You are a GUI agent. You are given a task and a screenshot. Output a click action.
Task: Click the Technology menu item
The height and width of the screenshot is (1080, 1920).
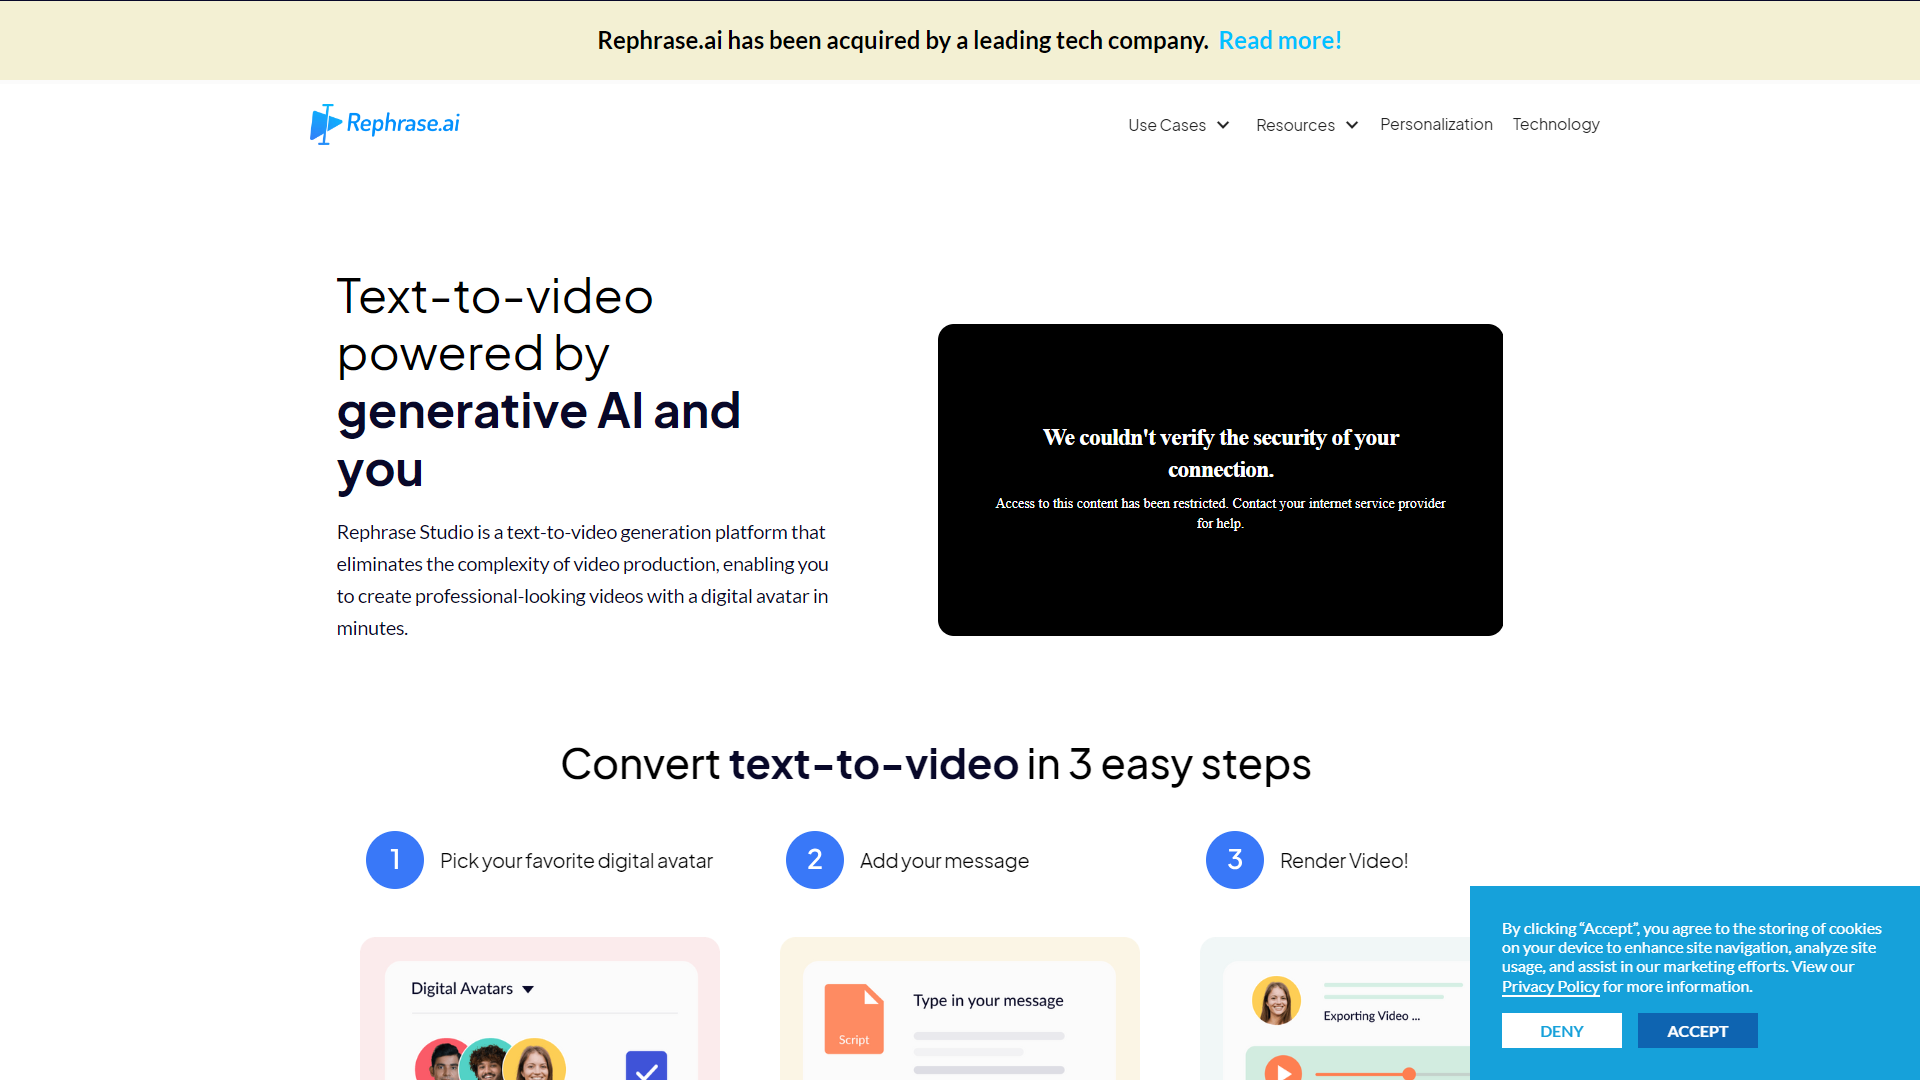click(x=1556, y=124)
